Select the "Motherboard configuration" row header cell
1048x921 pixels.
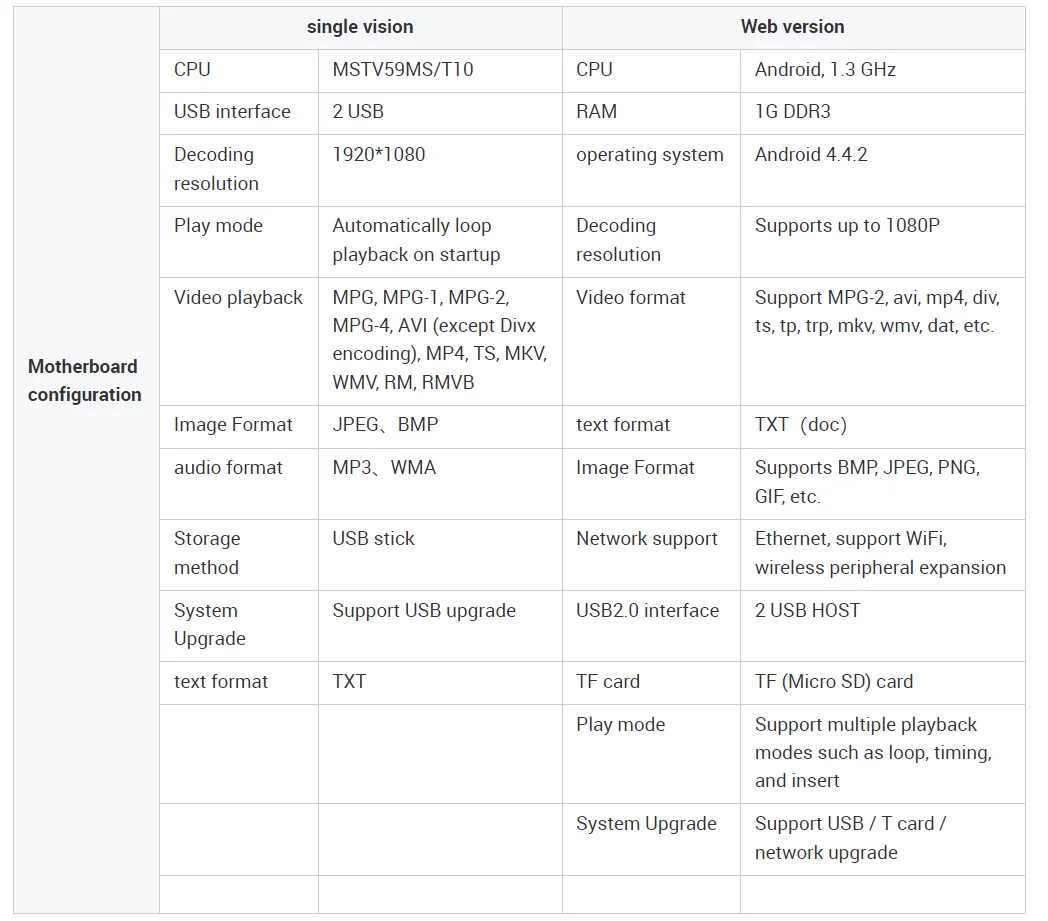tap(85, 380)
